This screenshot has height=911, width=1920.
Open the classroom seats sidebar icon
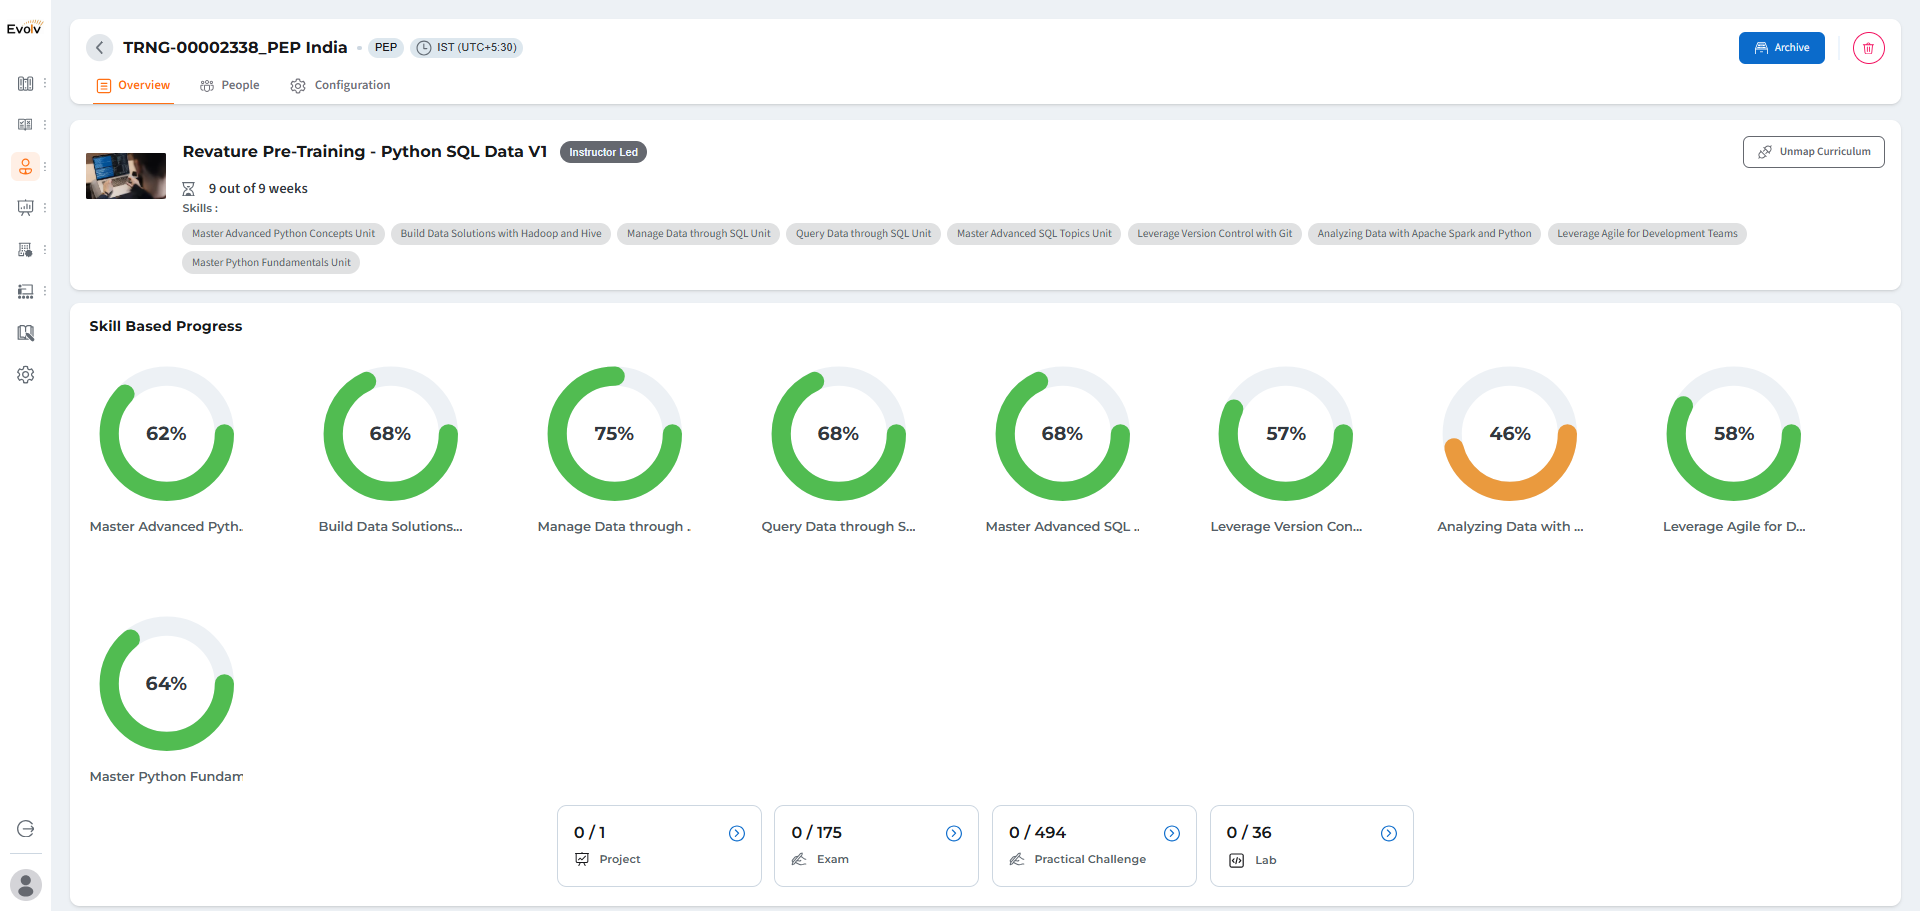26,291
